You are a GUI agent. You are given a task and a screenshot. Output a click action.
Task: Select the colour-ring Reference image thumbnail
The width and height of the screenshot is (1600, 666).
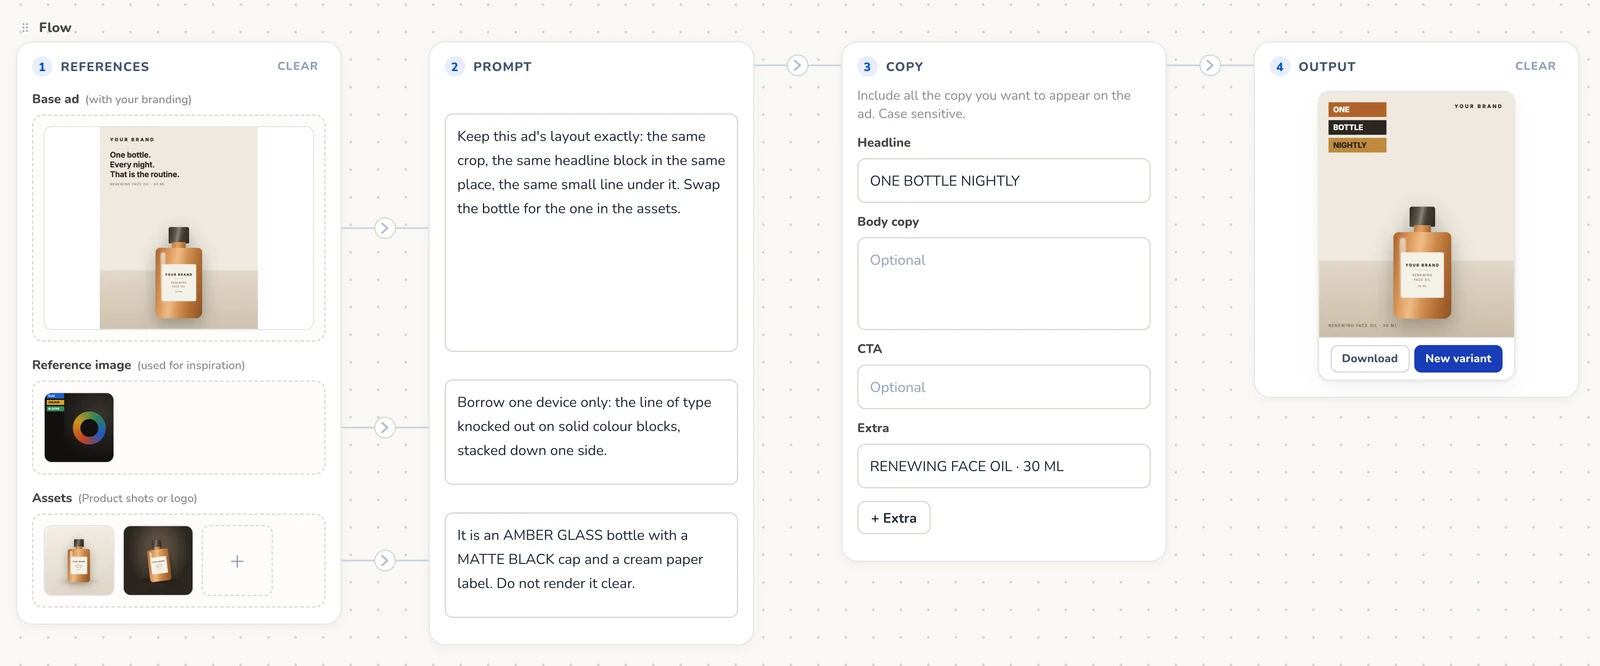tap(79, 428)
